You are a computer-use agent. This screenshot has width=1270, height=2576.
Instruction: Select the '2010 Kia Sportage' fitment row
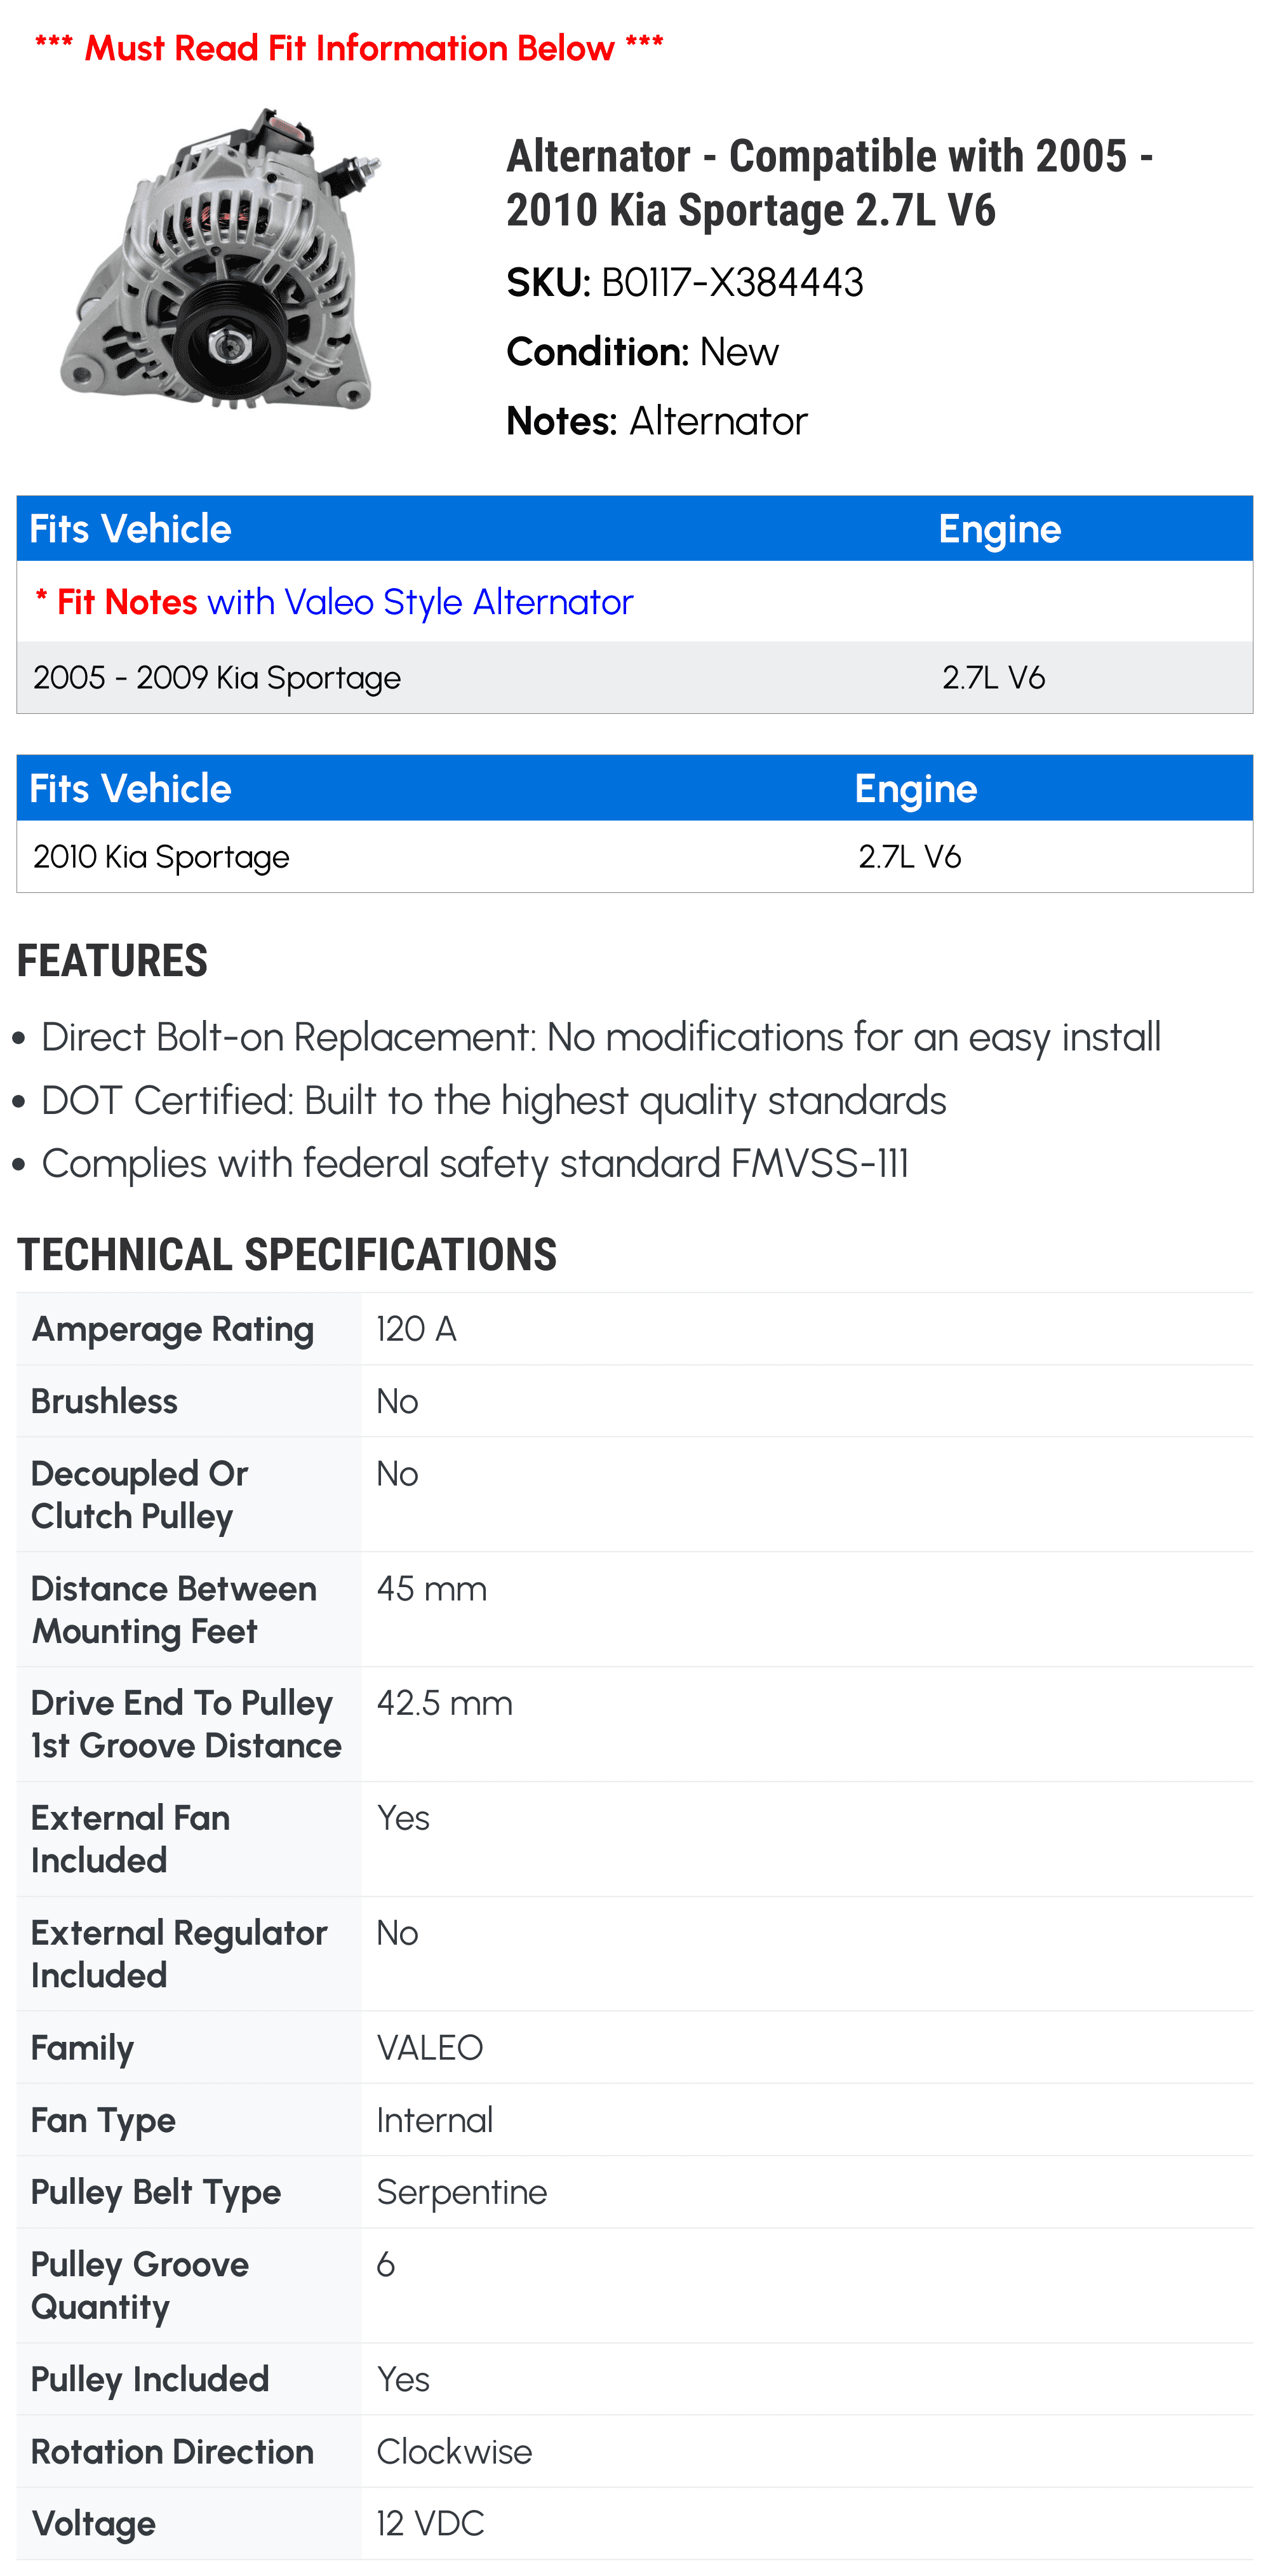(x=161, y=857)
